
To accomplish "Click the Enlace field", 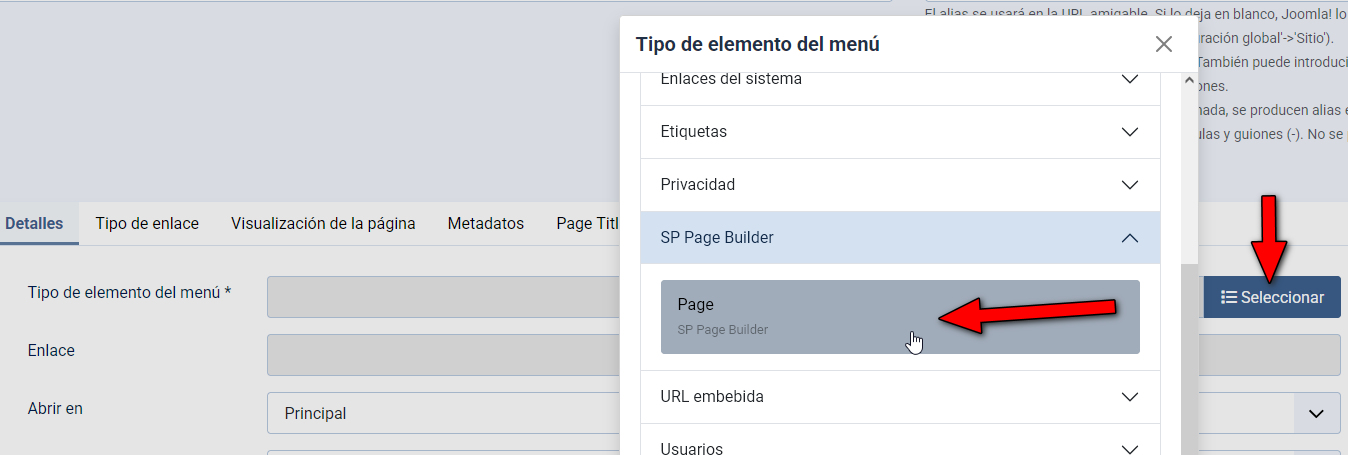I will 440,354.
